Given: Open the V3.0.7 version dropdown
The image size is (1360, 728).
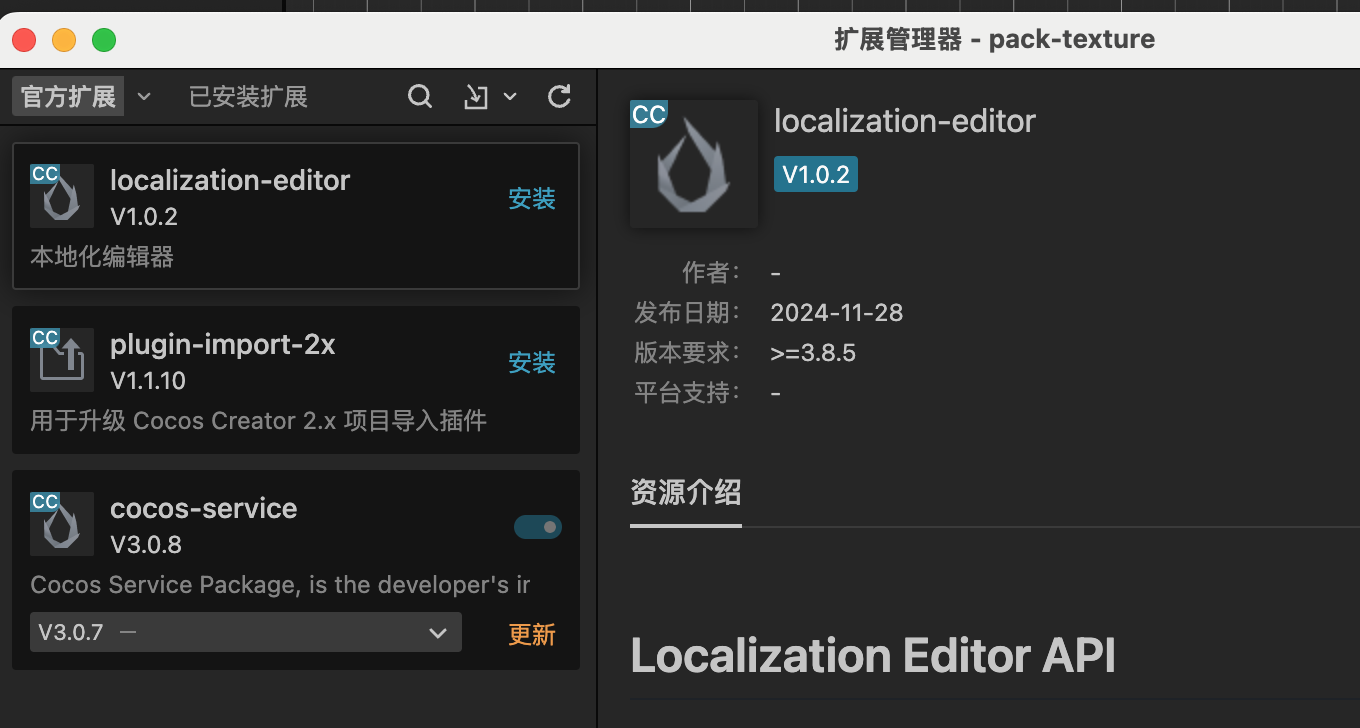Looking at the screenshot, I should 246,632.
